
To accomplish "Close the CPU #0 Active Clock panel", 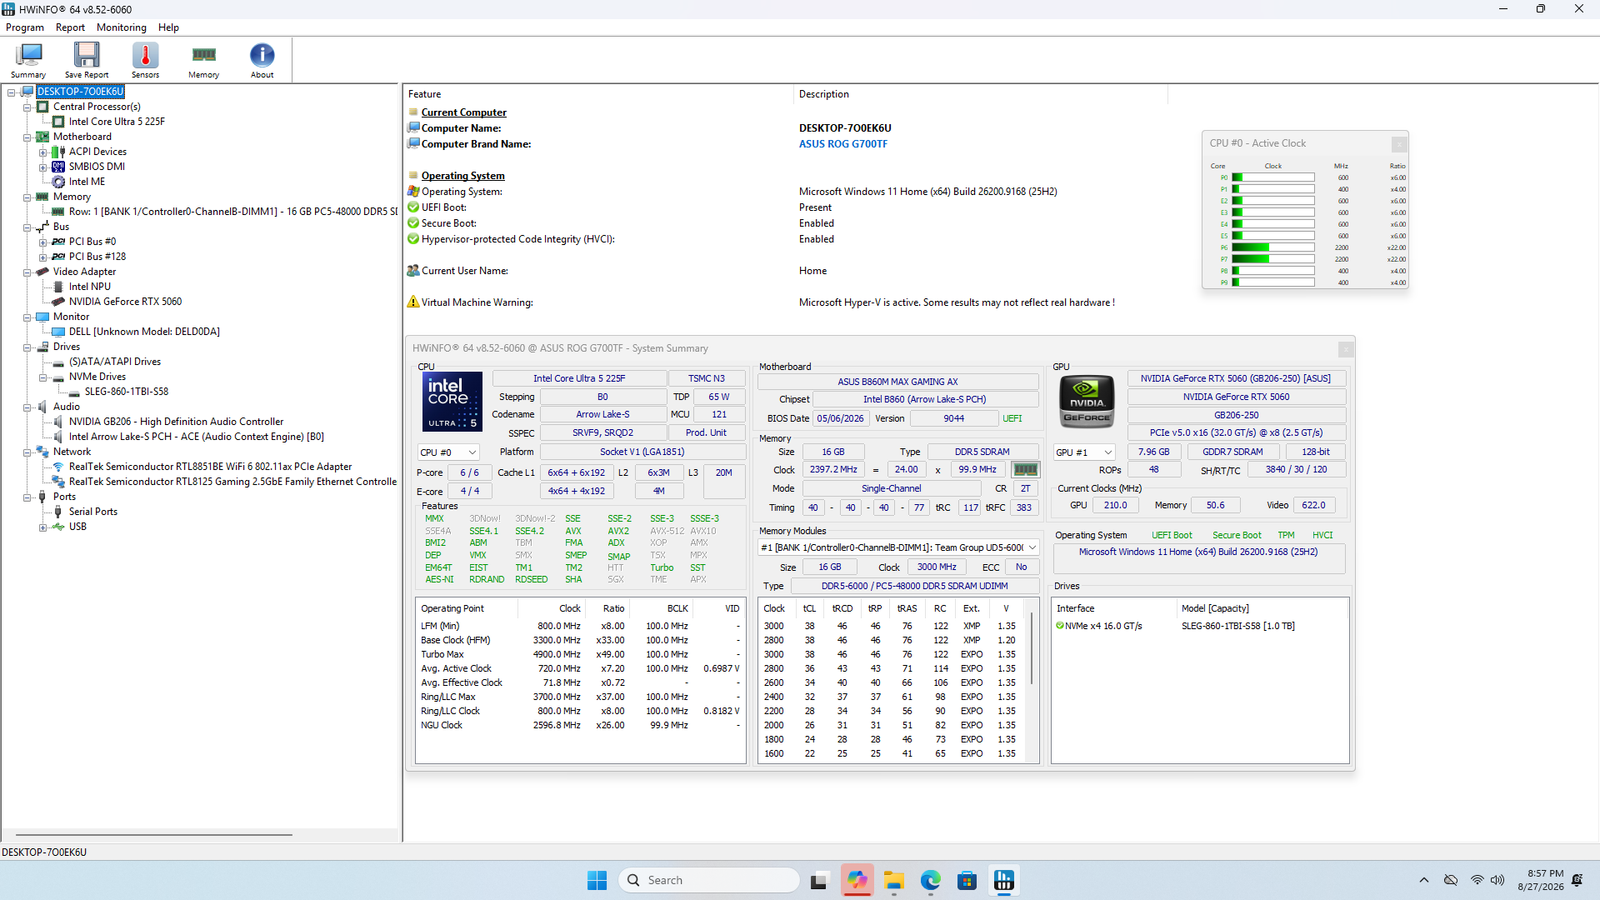I will (1399, 144).
